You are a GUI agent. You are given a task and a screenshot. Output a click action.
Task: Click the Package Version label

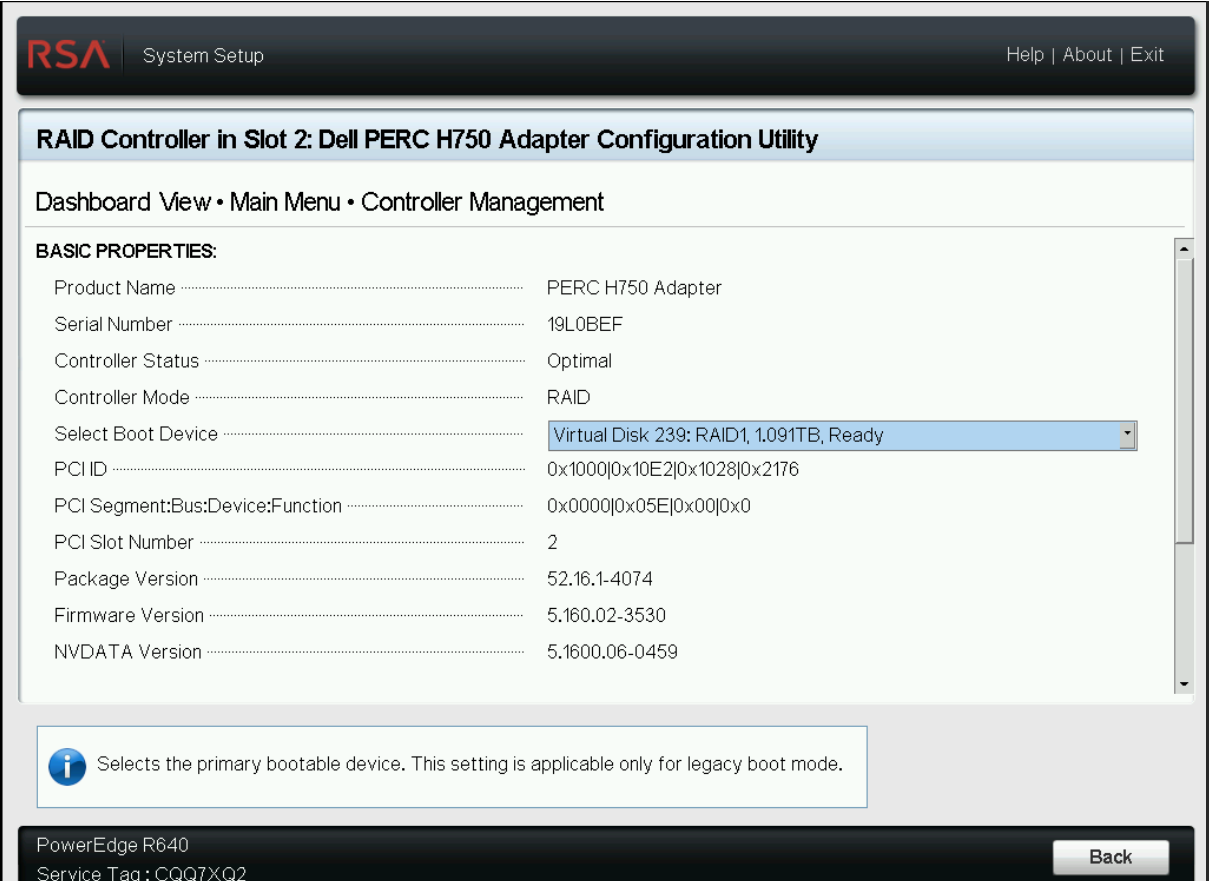tap(126, 579)
